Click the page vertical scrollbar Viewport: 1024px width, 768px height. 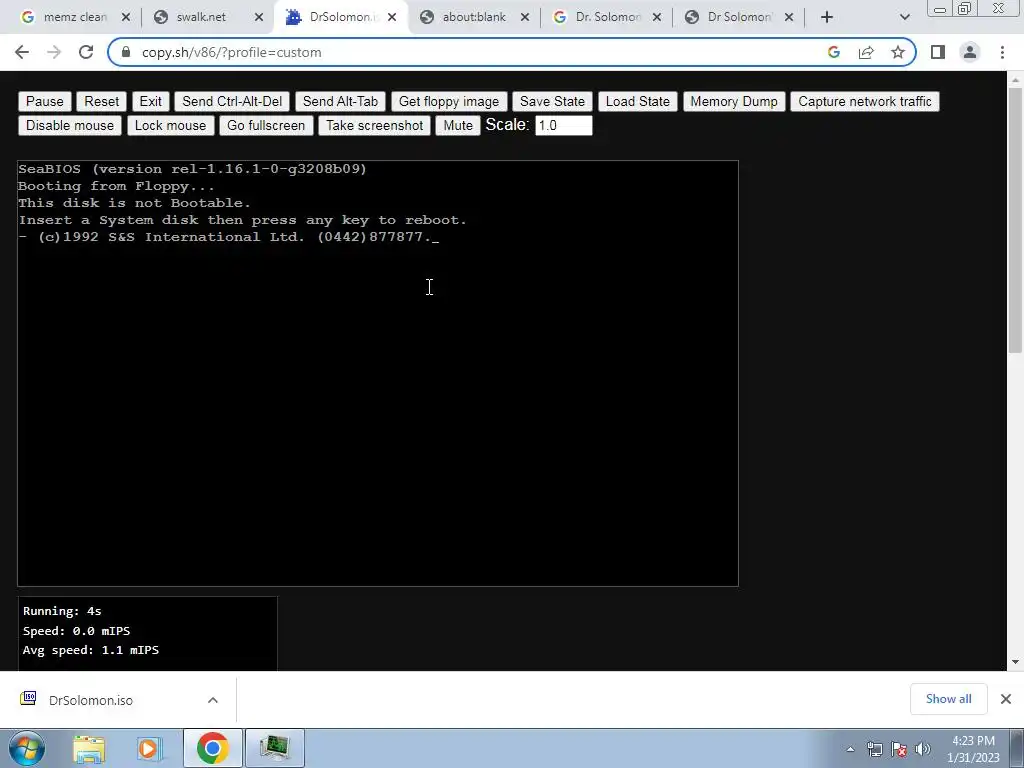[x=1015, y=221]
